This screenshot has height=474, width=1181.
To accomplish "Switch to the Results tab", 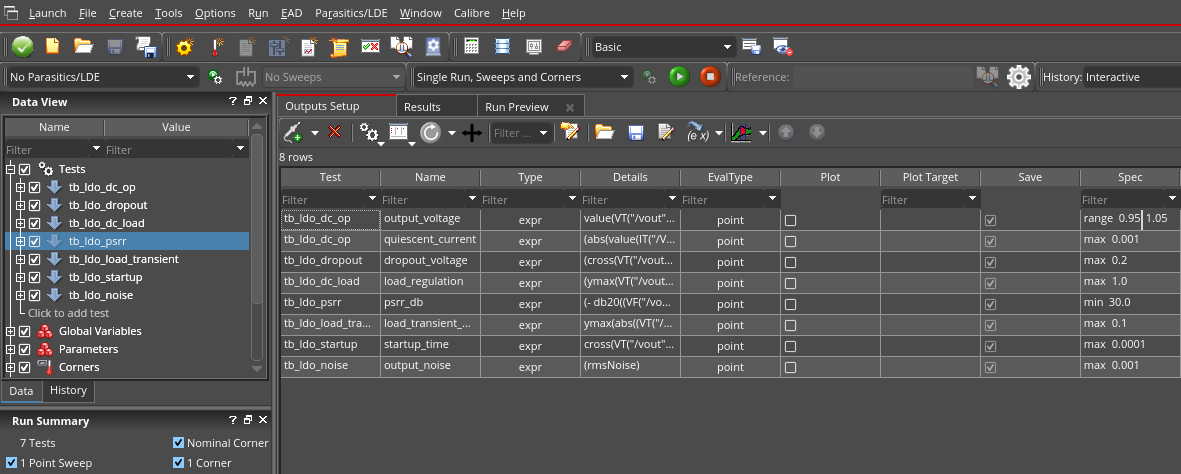I will (x=423, y=107).
